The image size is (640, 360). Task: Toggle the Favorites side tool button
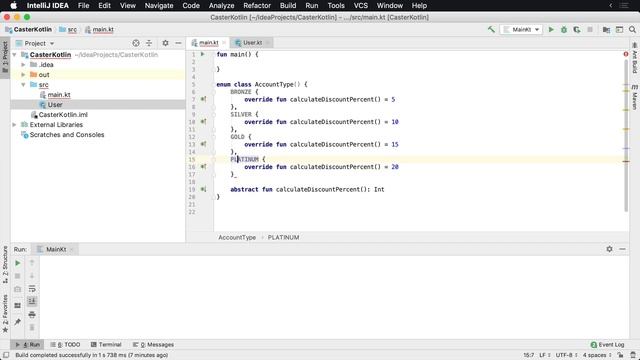[5, 313]
